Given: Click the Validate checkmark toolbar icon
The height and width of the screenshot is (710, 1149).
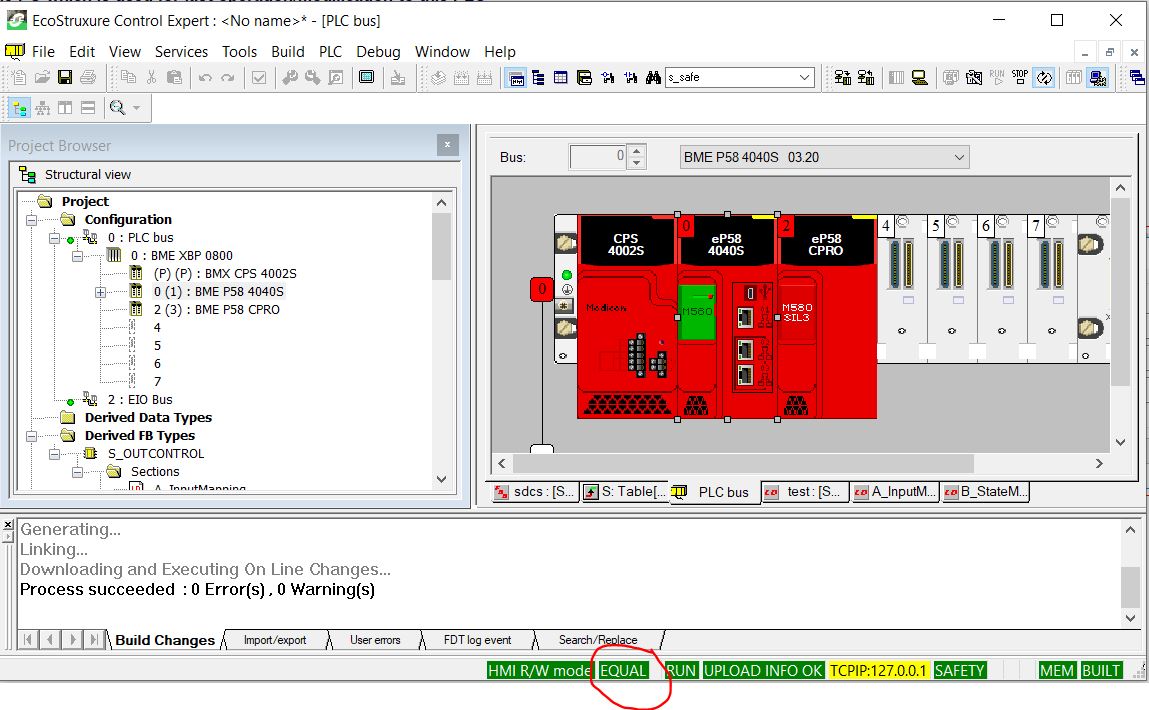Looking at the screenshot, I should (x=259, y=77).
